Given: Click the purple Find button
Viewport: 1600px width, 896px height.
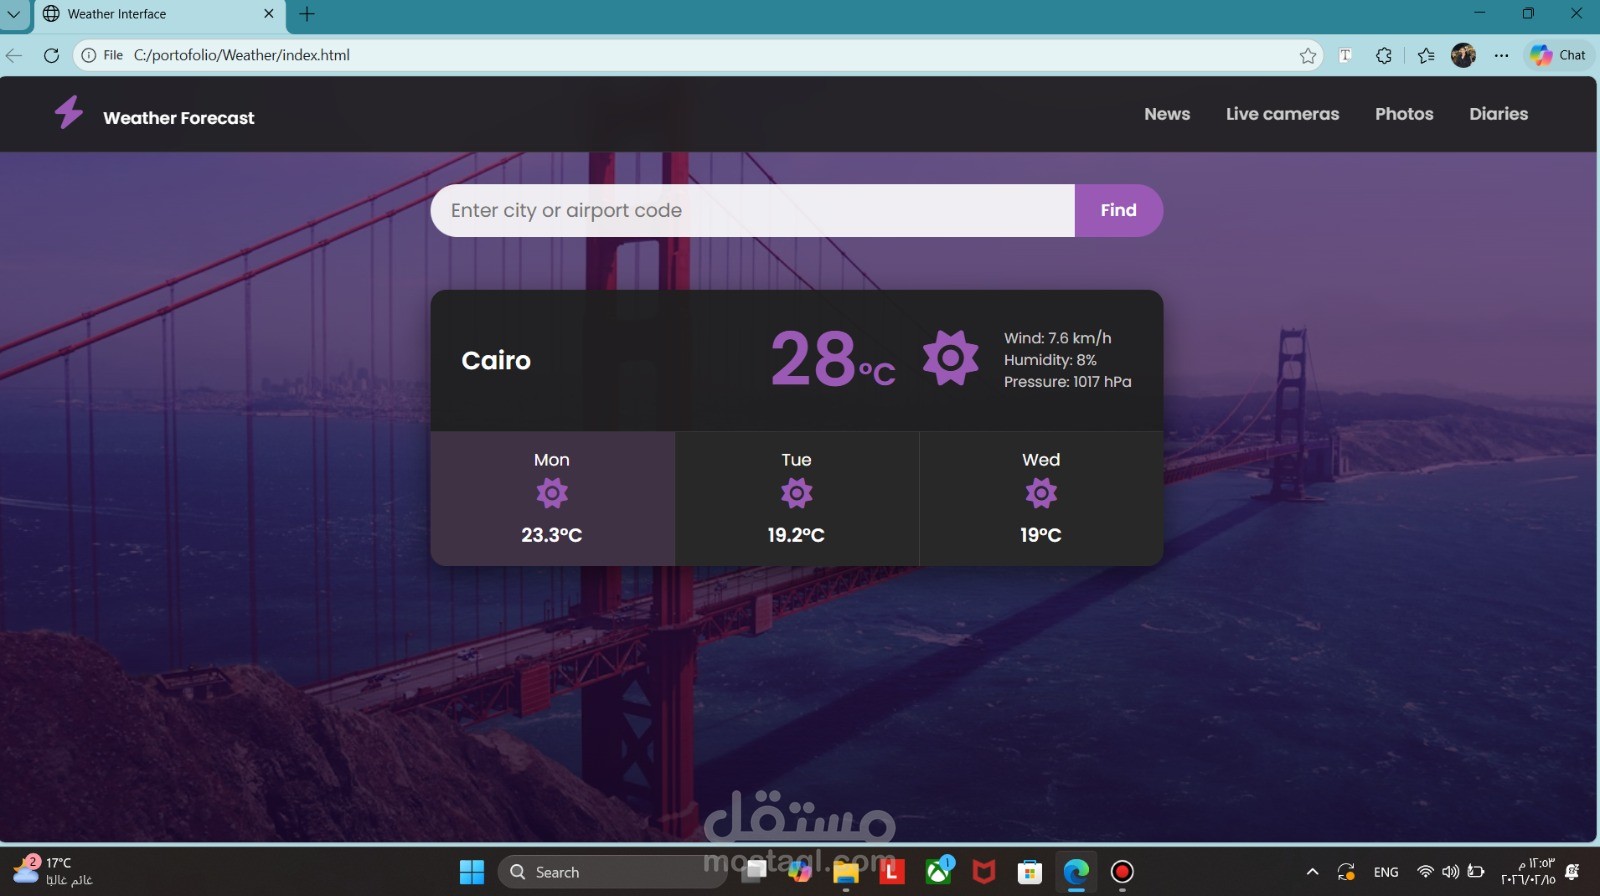Looking at the screenshot, I should pos(1118,210).
